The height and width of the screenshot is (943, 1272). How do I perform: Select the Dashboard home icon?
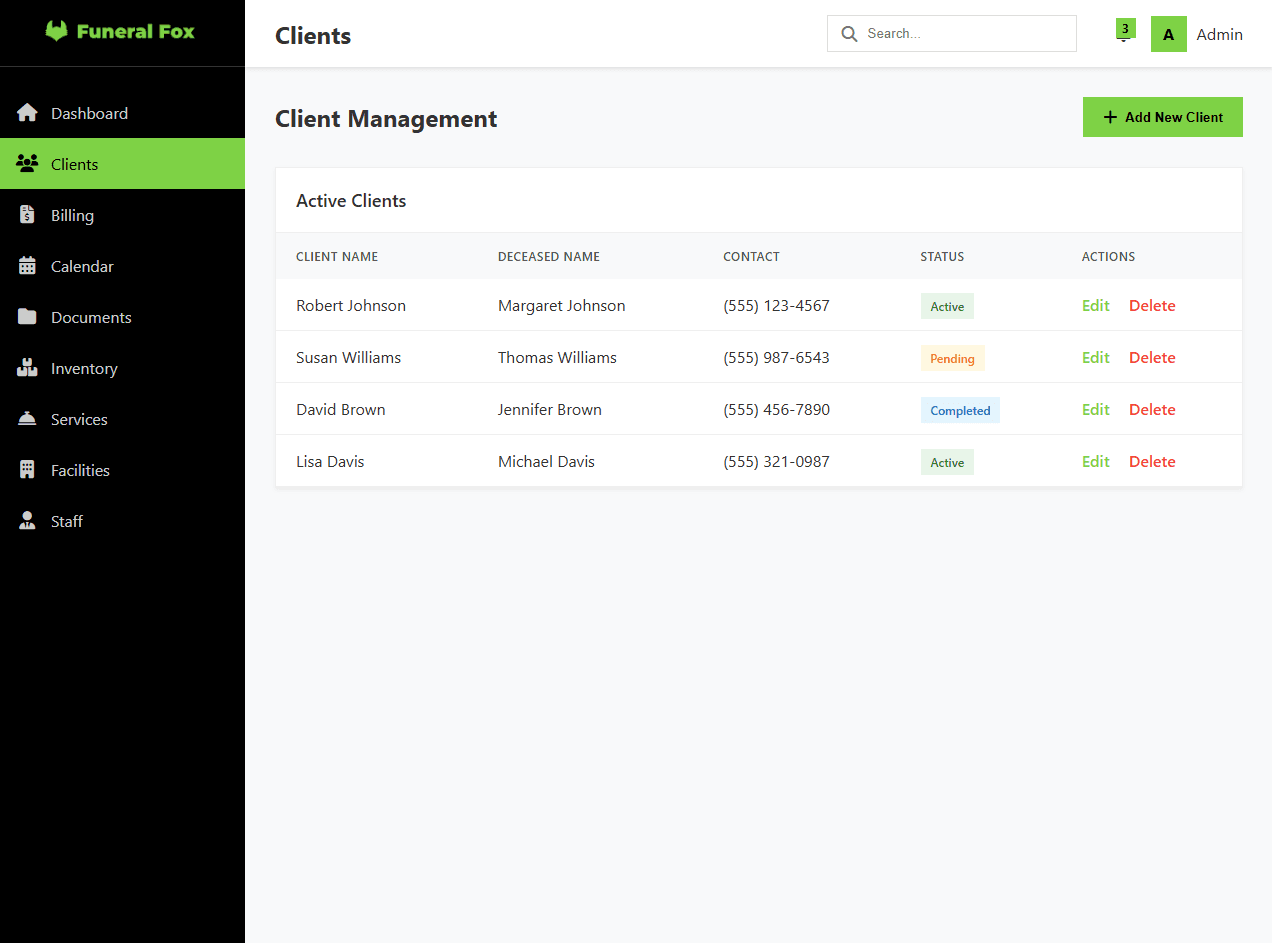(x=26, y=112)
